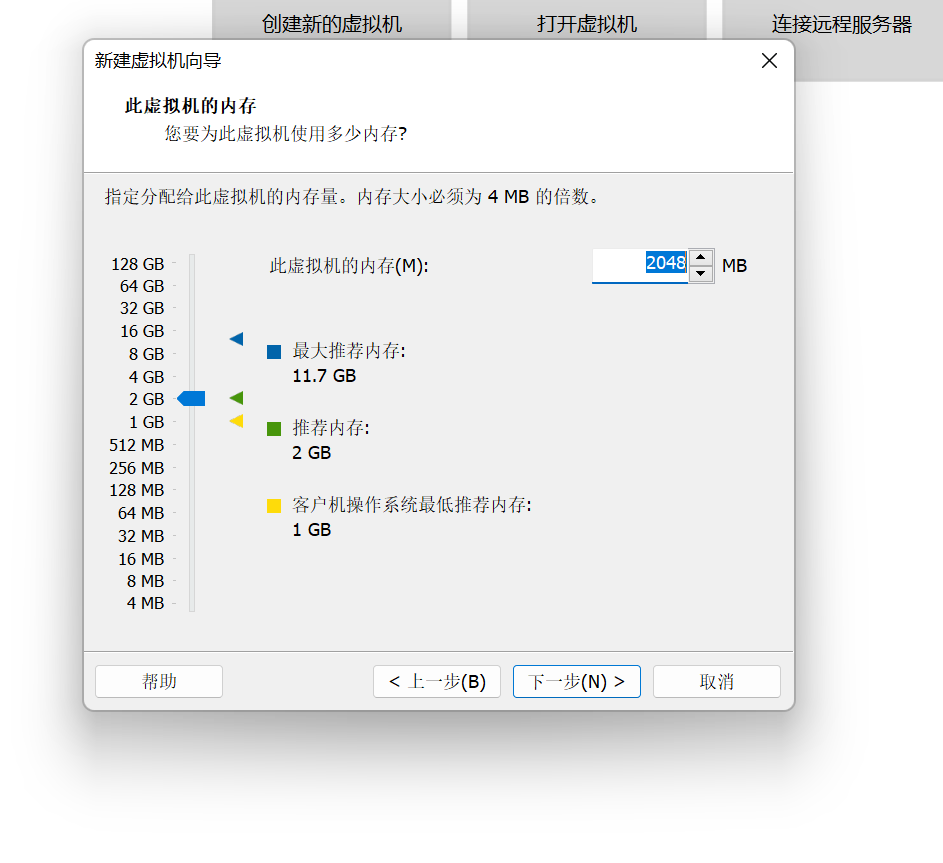Click the 11.7 GB maximum memory value
Image resolution: width=943 pixels, height=863 pixels.
click(324, 376)
